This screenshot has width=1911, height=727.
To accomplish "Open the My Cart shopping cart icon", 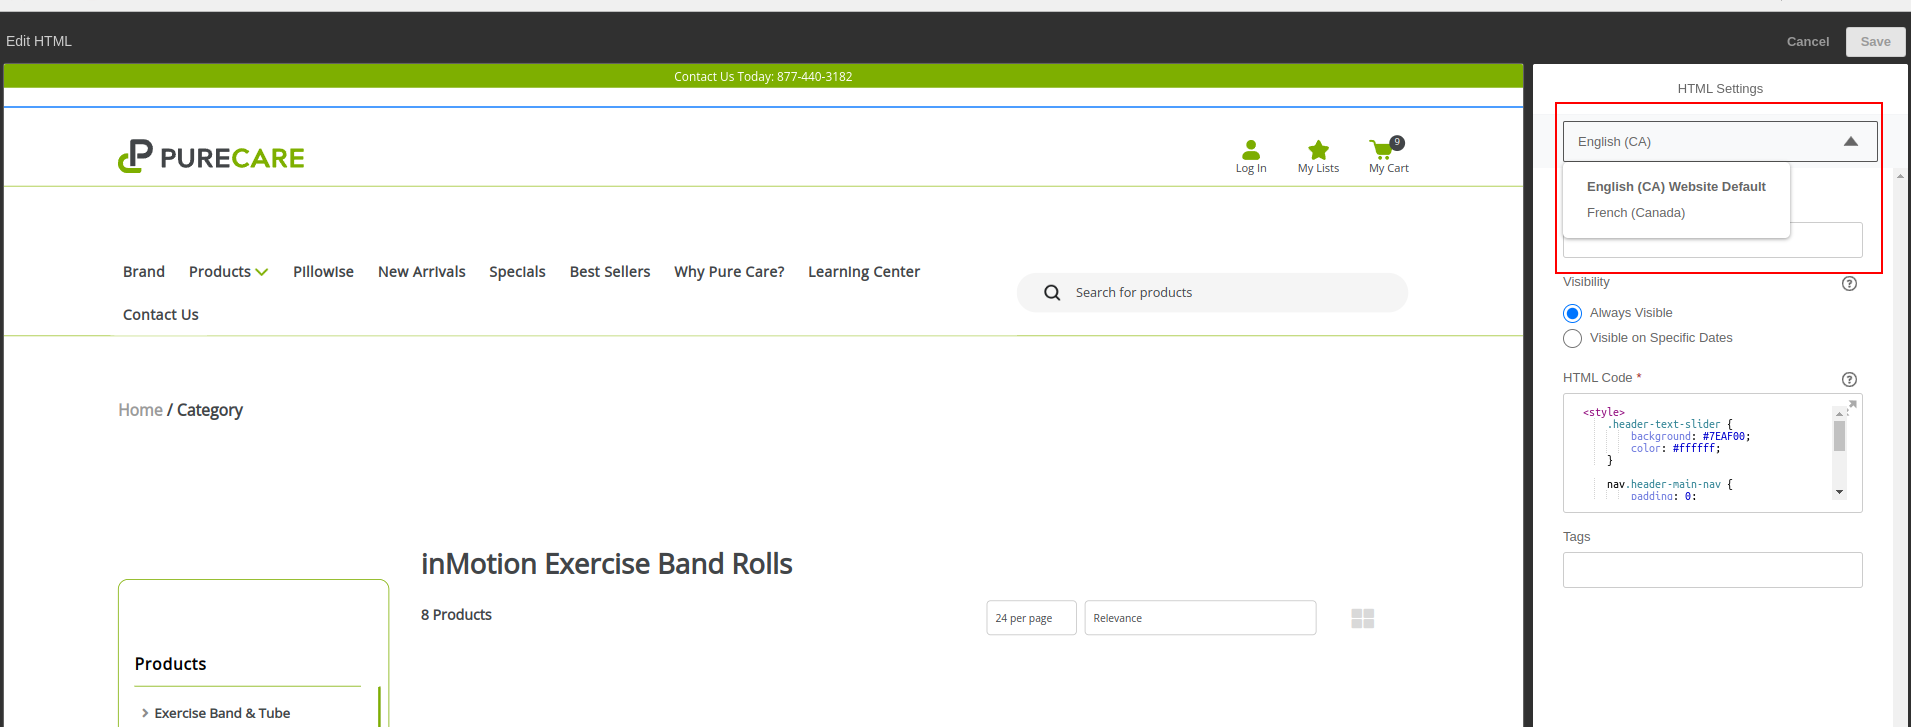I will pos(1383,150).
